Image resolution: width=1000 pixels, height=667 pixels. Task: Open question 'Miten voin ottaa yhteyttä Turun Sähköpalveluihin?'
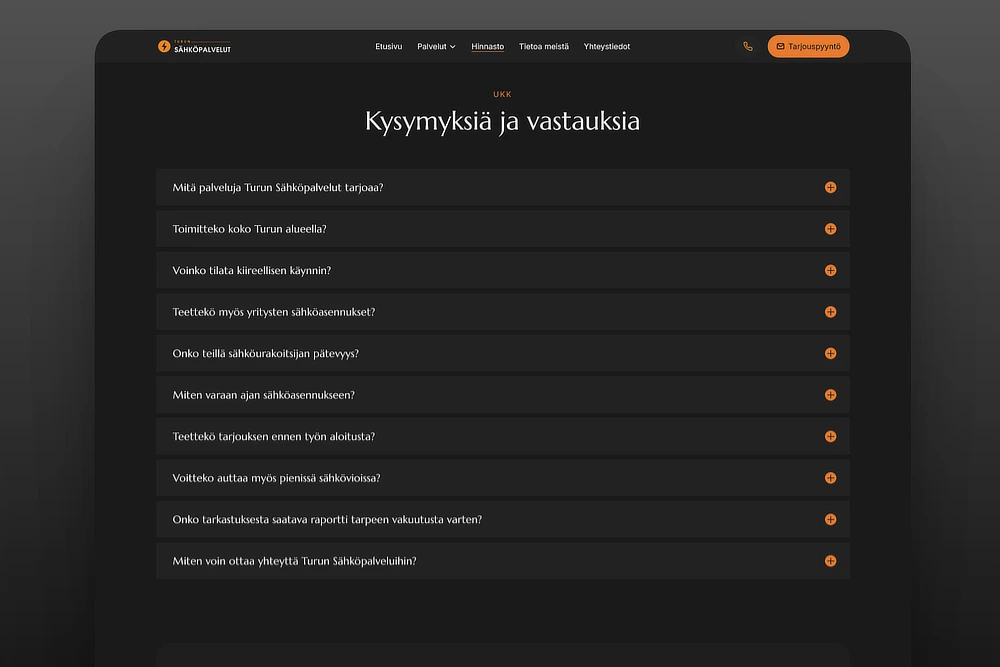(503, 561)
